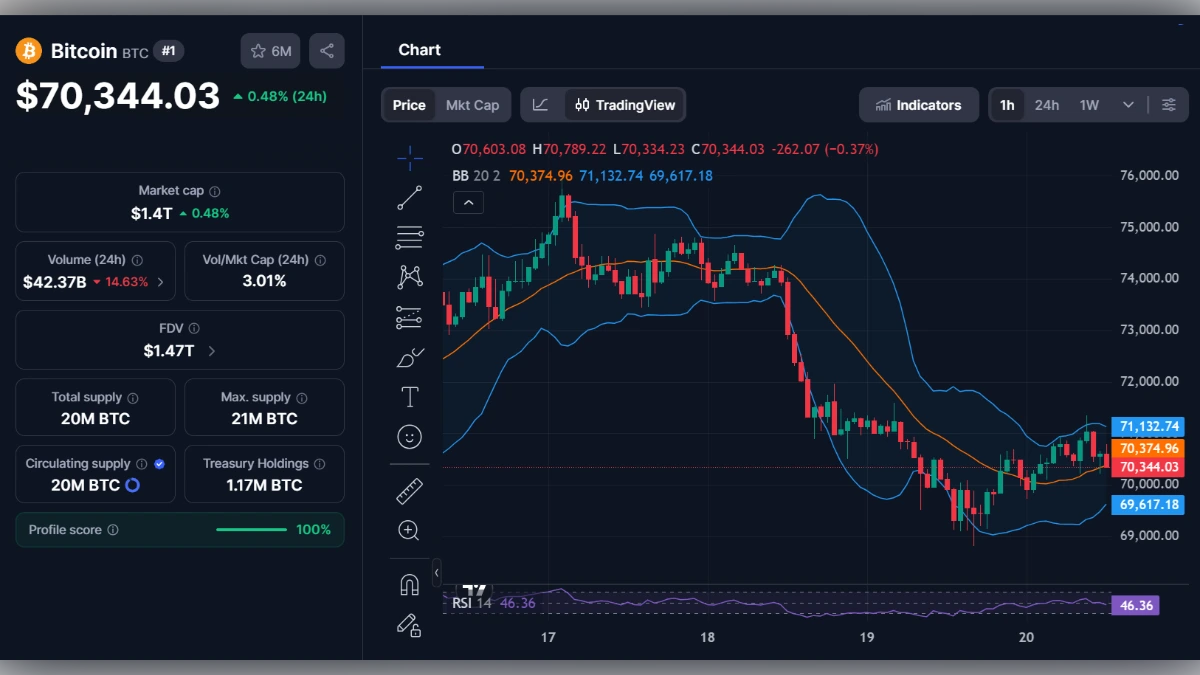Collapse the Bollinger Bands indicator row
The width and height of the screenshot is (1200, 675).
[x=468, y=202]
